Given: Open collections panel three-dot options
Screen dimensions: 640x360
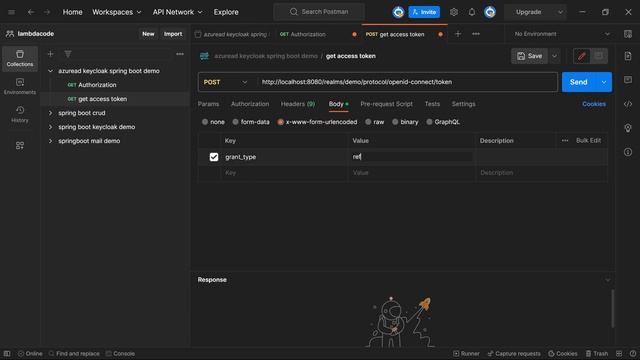Looking at the screenshot, I should click(180, 54).
